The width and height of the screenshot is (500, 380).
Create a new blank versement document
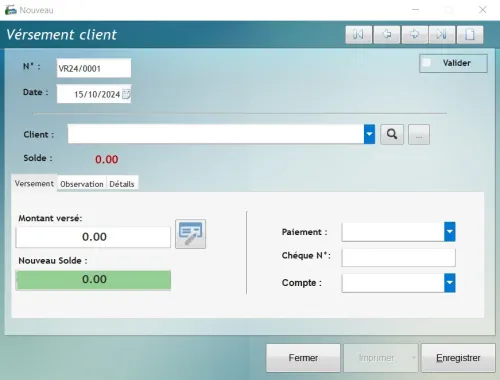coord(470,35)
